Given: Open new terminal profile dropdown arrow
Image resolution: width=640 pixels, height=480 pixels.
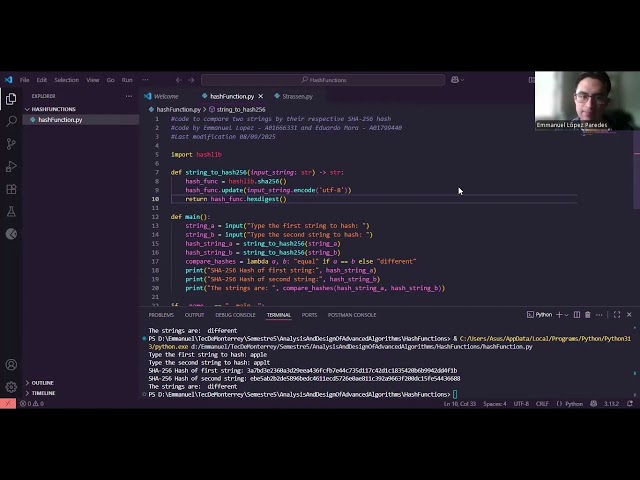Looking at the screenshot, I should pos(567,315).
